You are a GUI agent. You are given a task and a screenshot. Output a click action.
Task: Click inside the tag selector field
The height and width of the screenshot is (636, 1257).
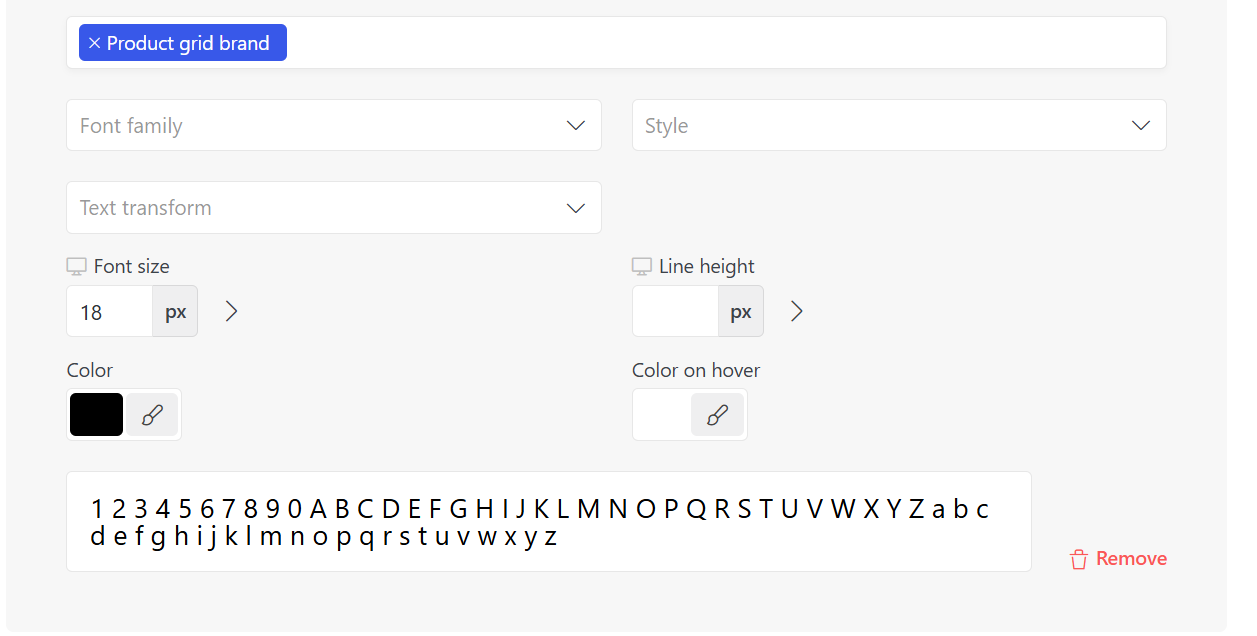pos(616,43)
